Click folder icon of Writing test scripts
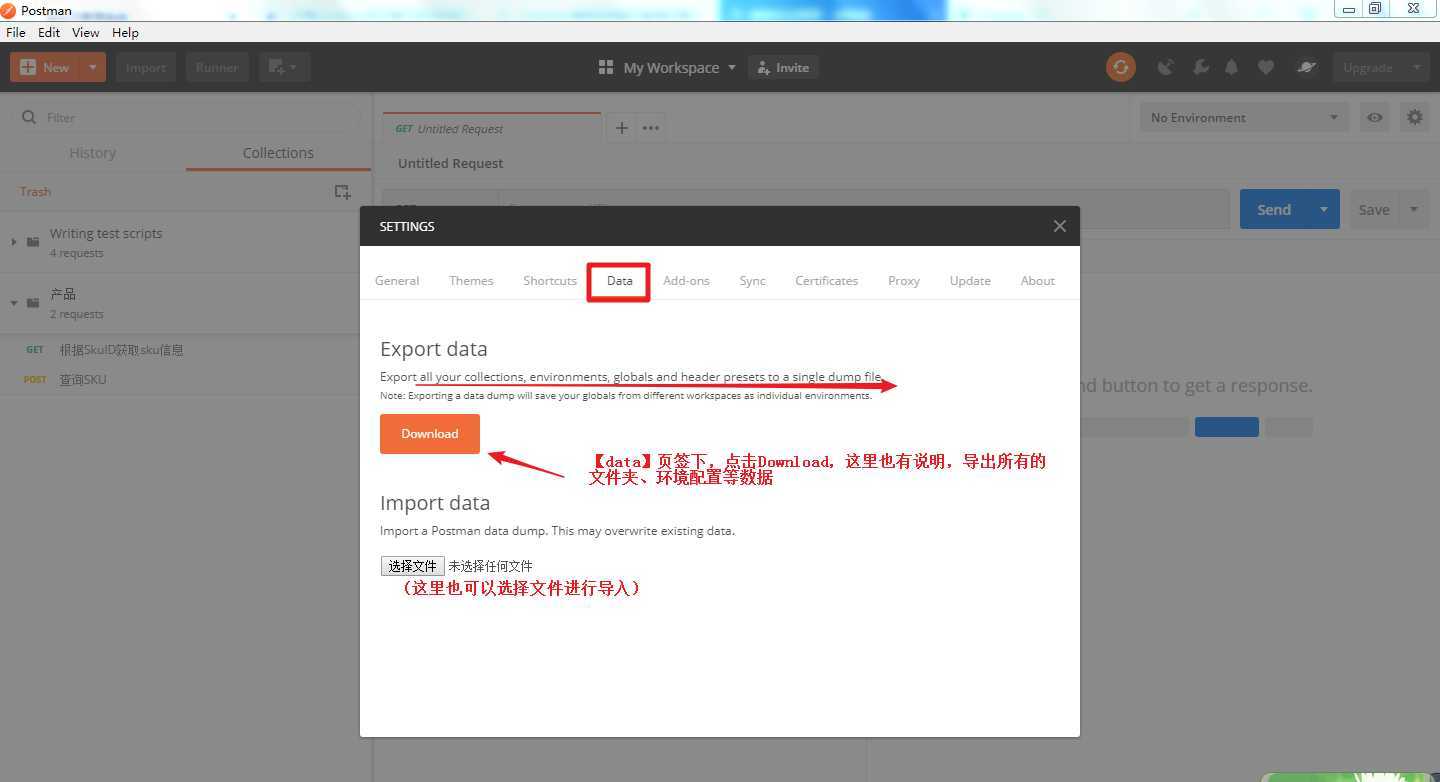 pyautogui.click(x=33, y=242)
